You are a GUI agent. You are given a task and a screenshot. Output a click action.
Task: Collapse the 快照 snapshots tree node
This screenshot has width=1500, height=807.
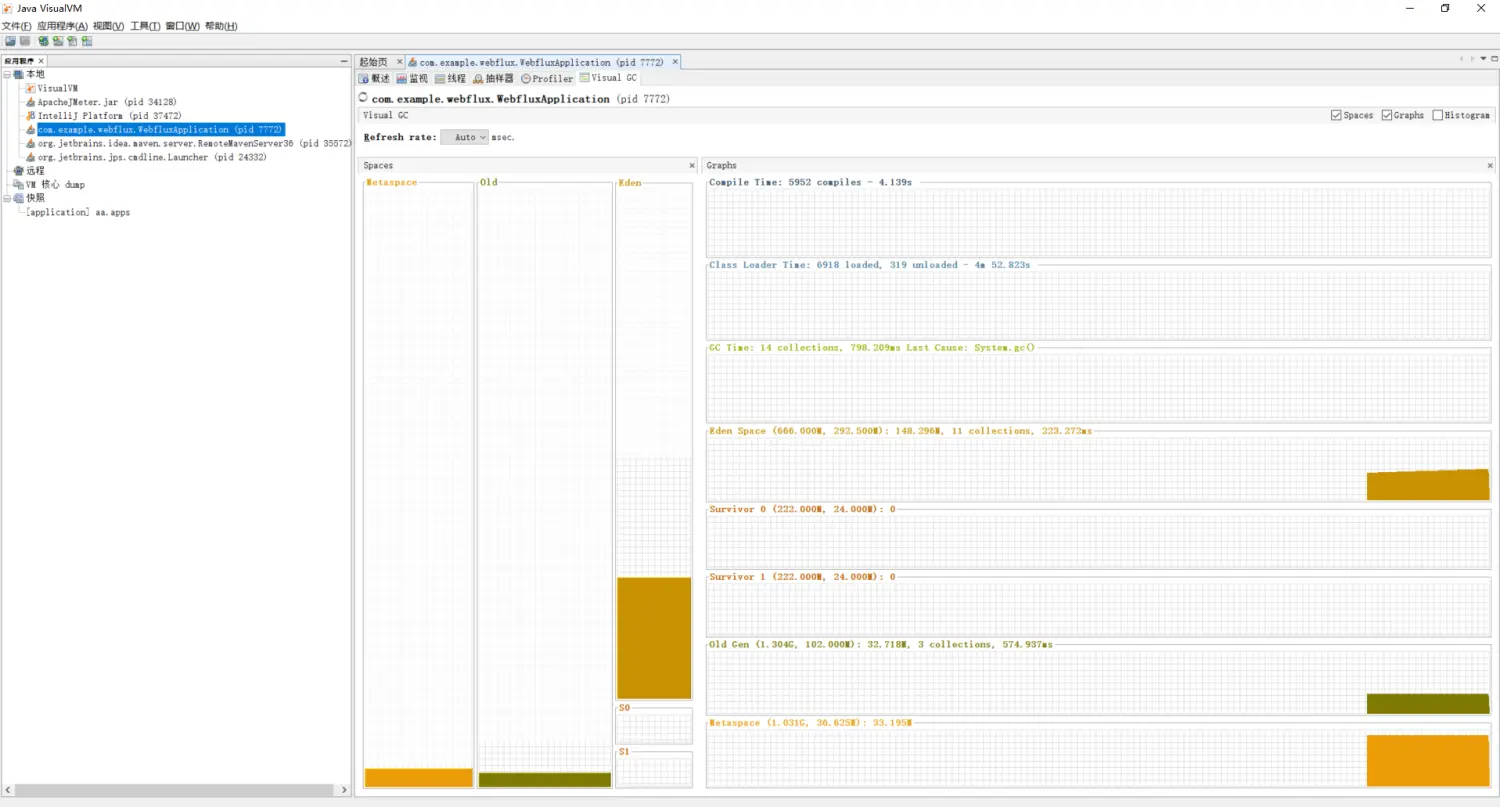(7, 198)
